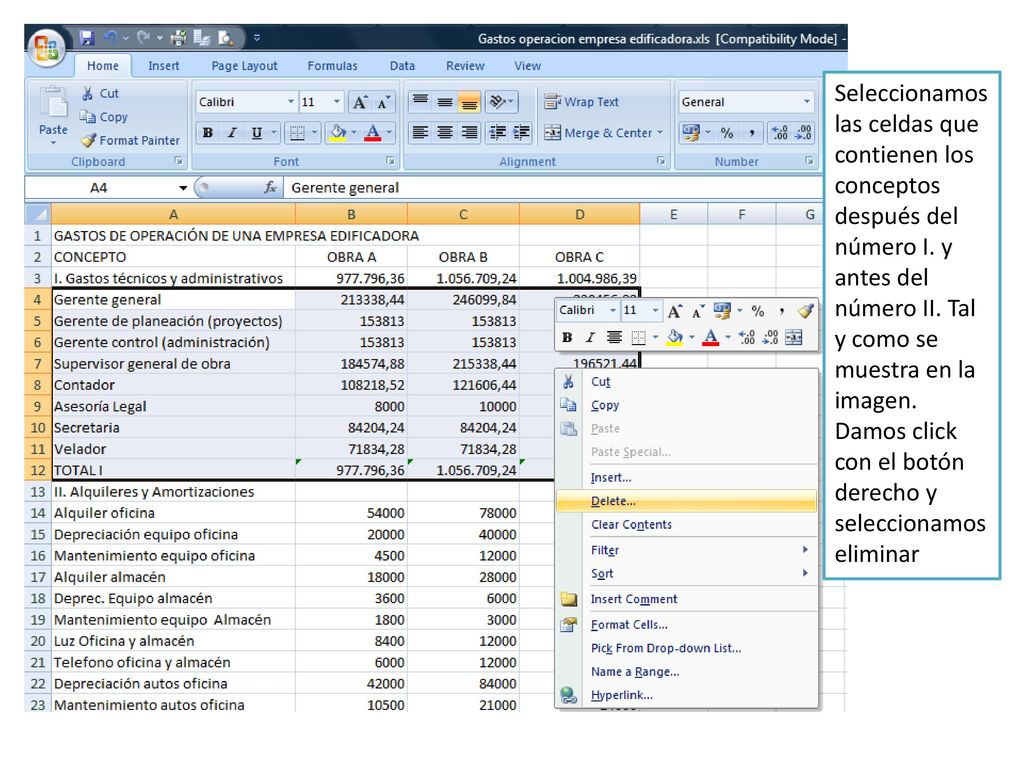Viewport: 1024px width, 768px height.
Task: Save the workbook using Quick Access icon
Action: click(x=86, y=39)
